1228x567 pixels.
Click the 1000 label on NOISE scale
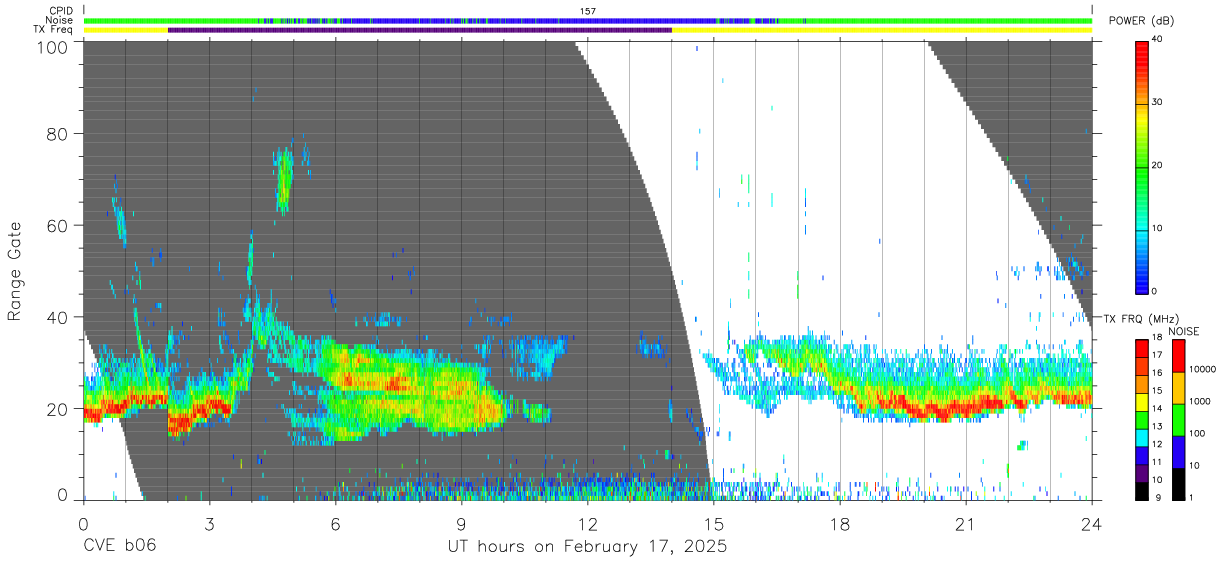[1199, 401]
